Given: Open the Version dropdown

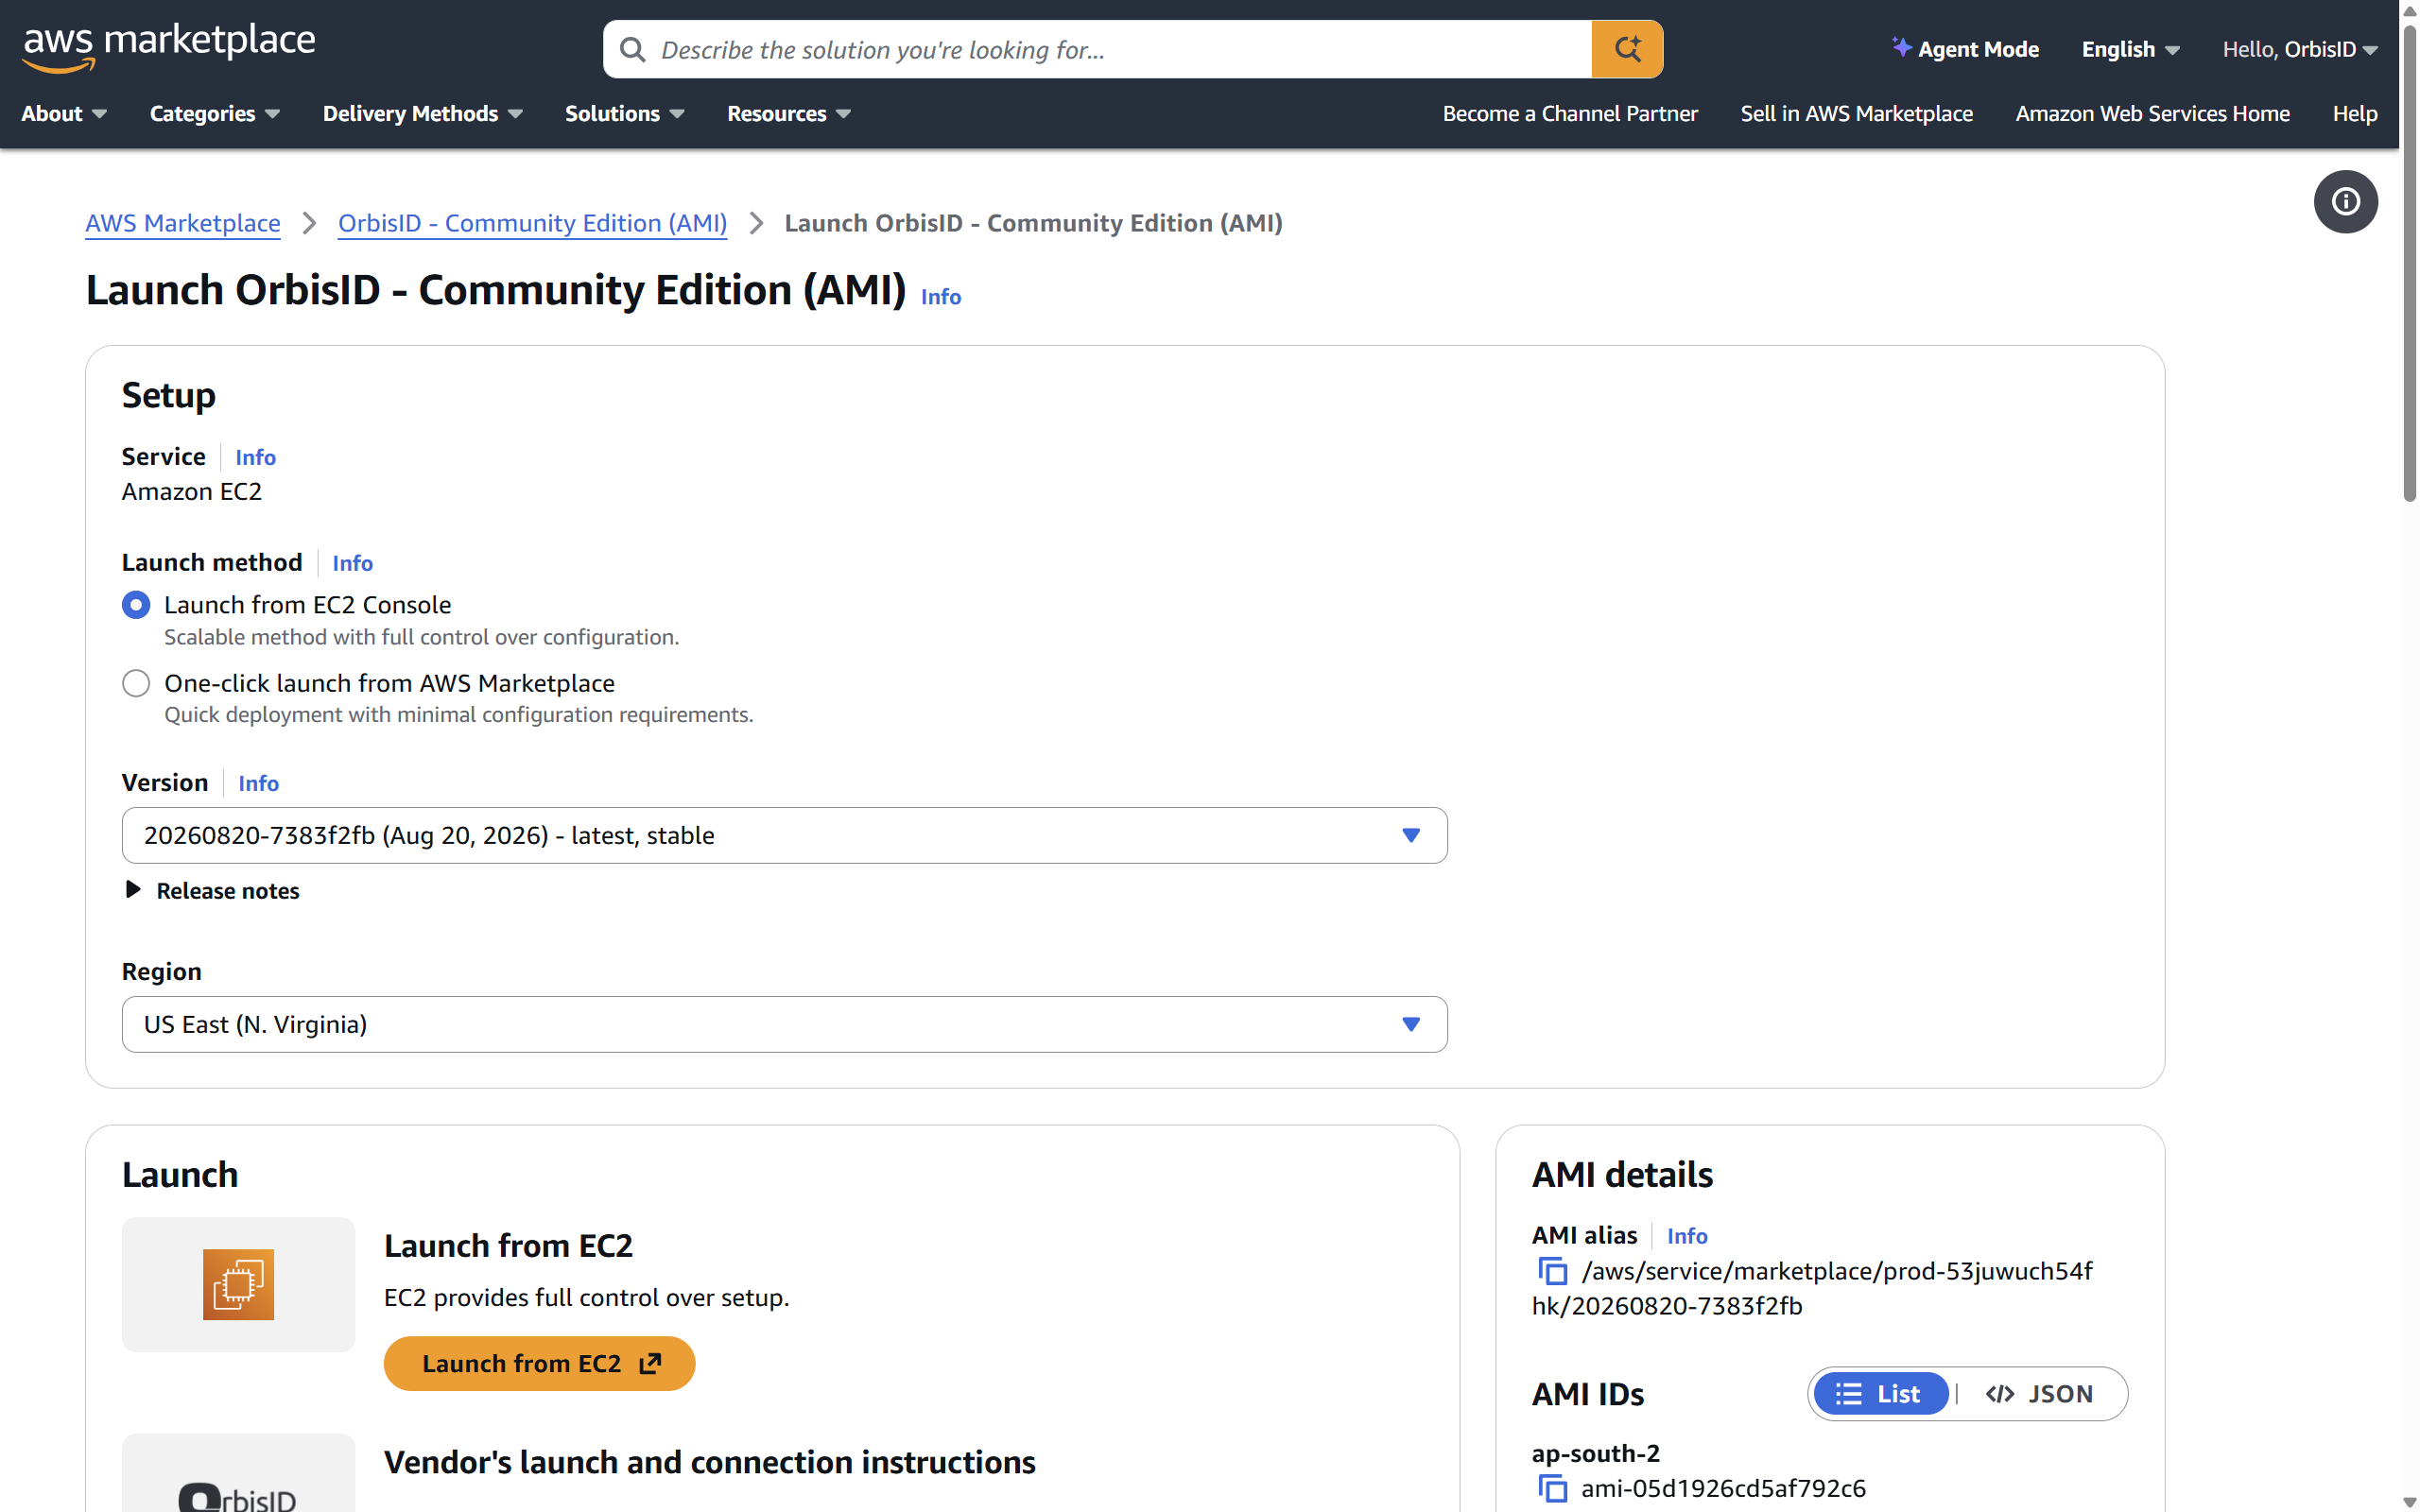Looking at the screenshot, I should (784, 835).
